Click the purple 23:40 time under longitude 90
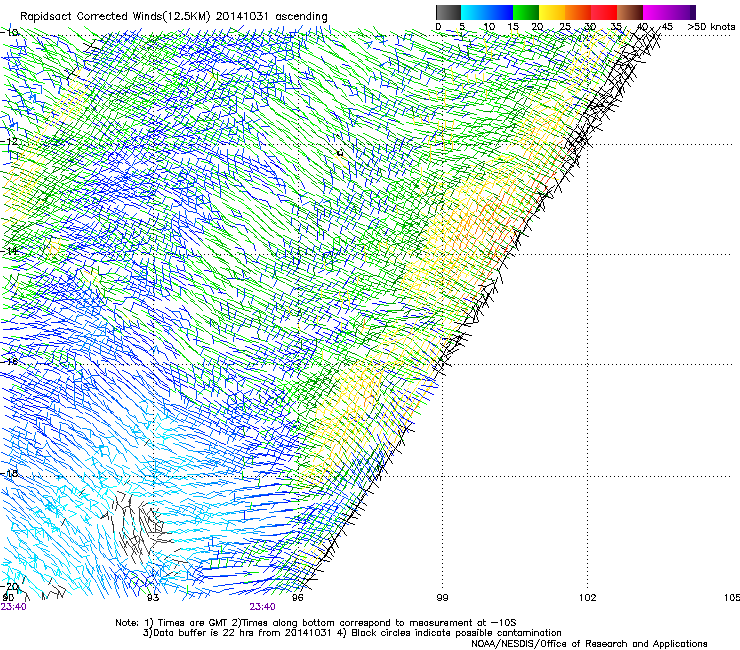Viewport: 740px width, 650px height. tap(13, 607)
